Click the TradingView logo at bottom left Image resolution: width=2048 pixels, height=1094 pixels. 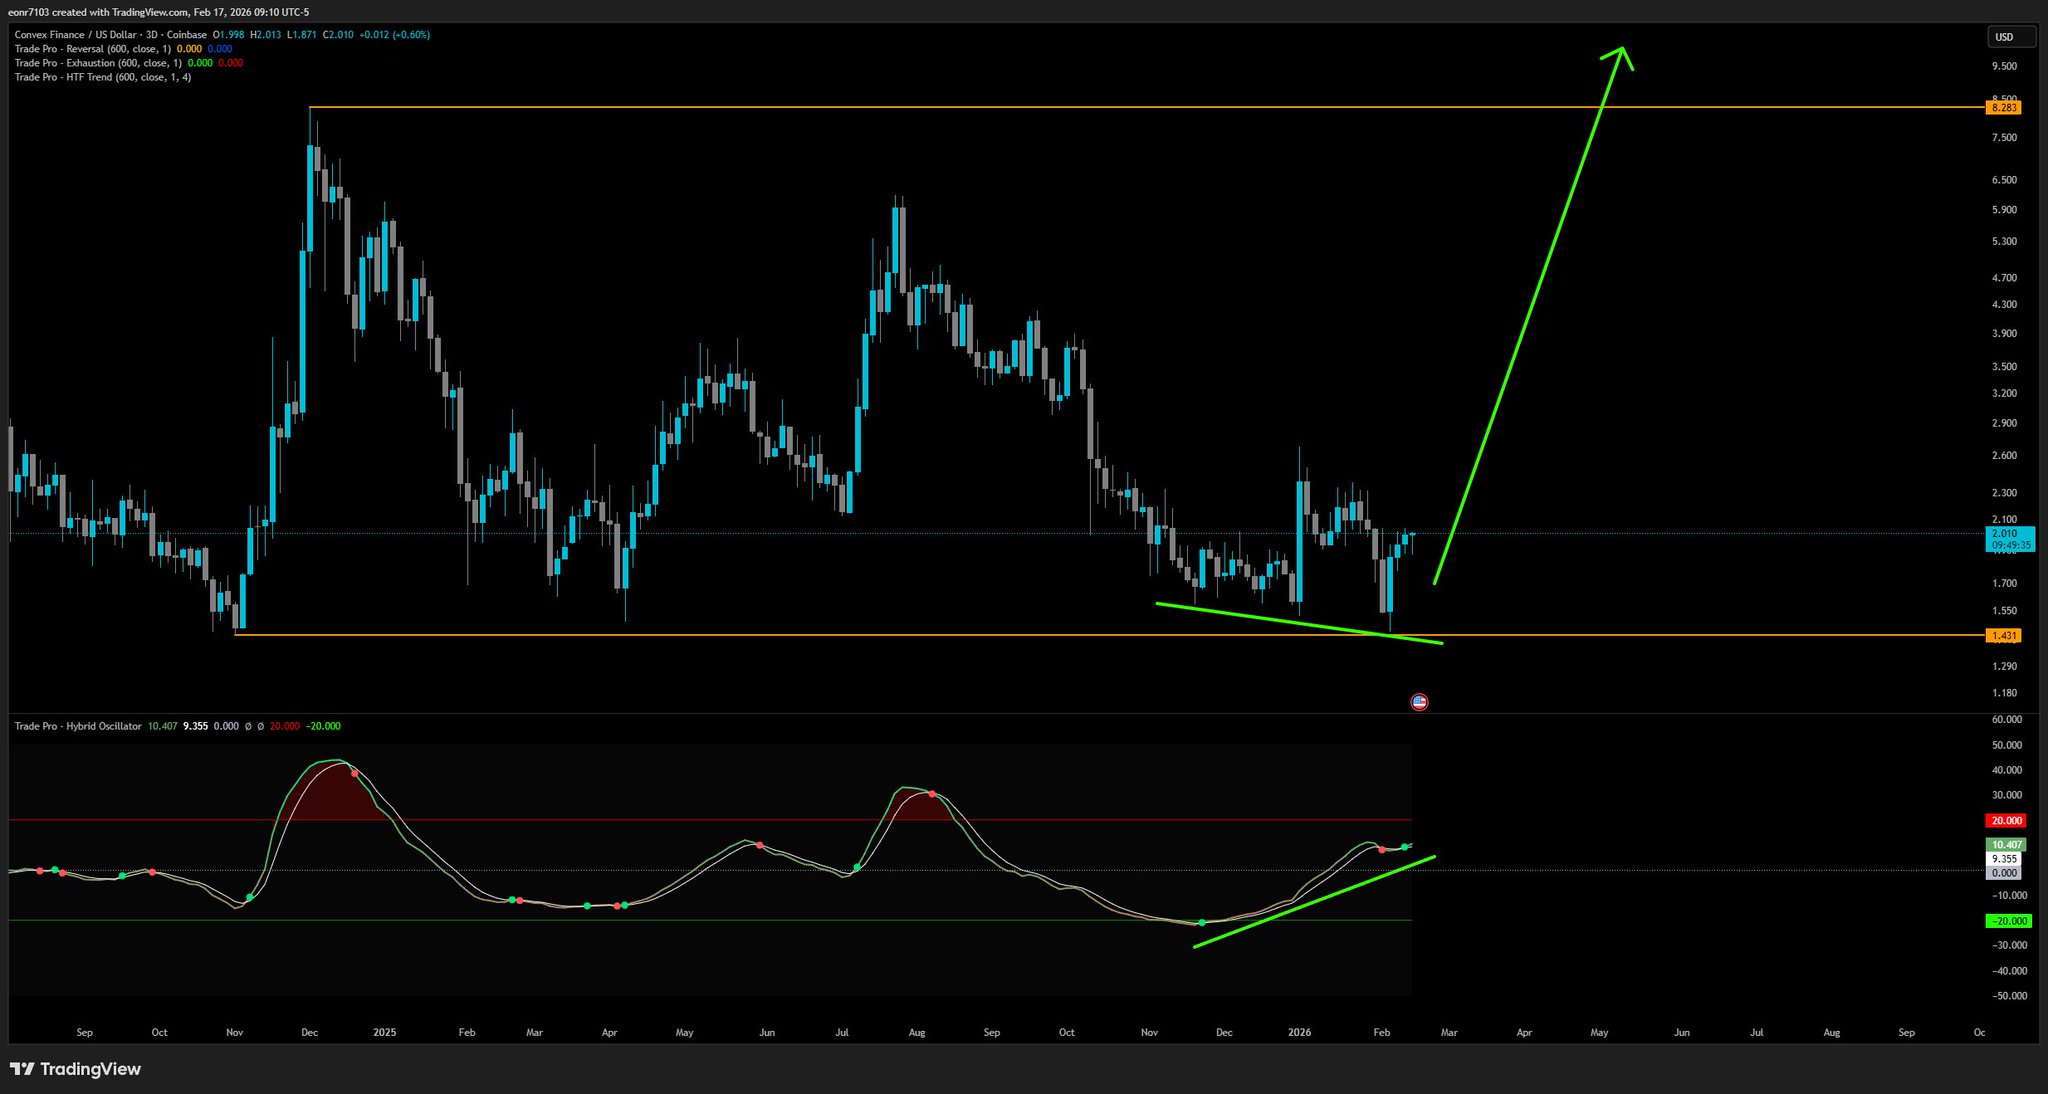(x=76, y=1069)
